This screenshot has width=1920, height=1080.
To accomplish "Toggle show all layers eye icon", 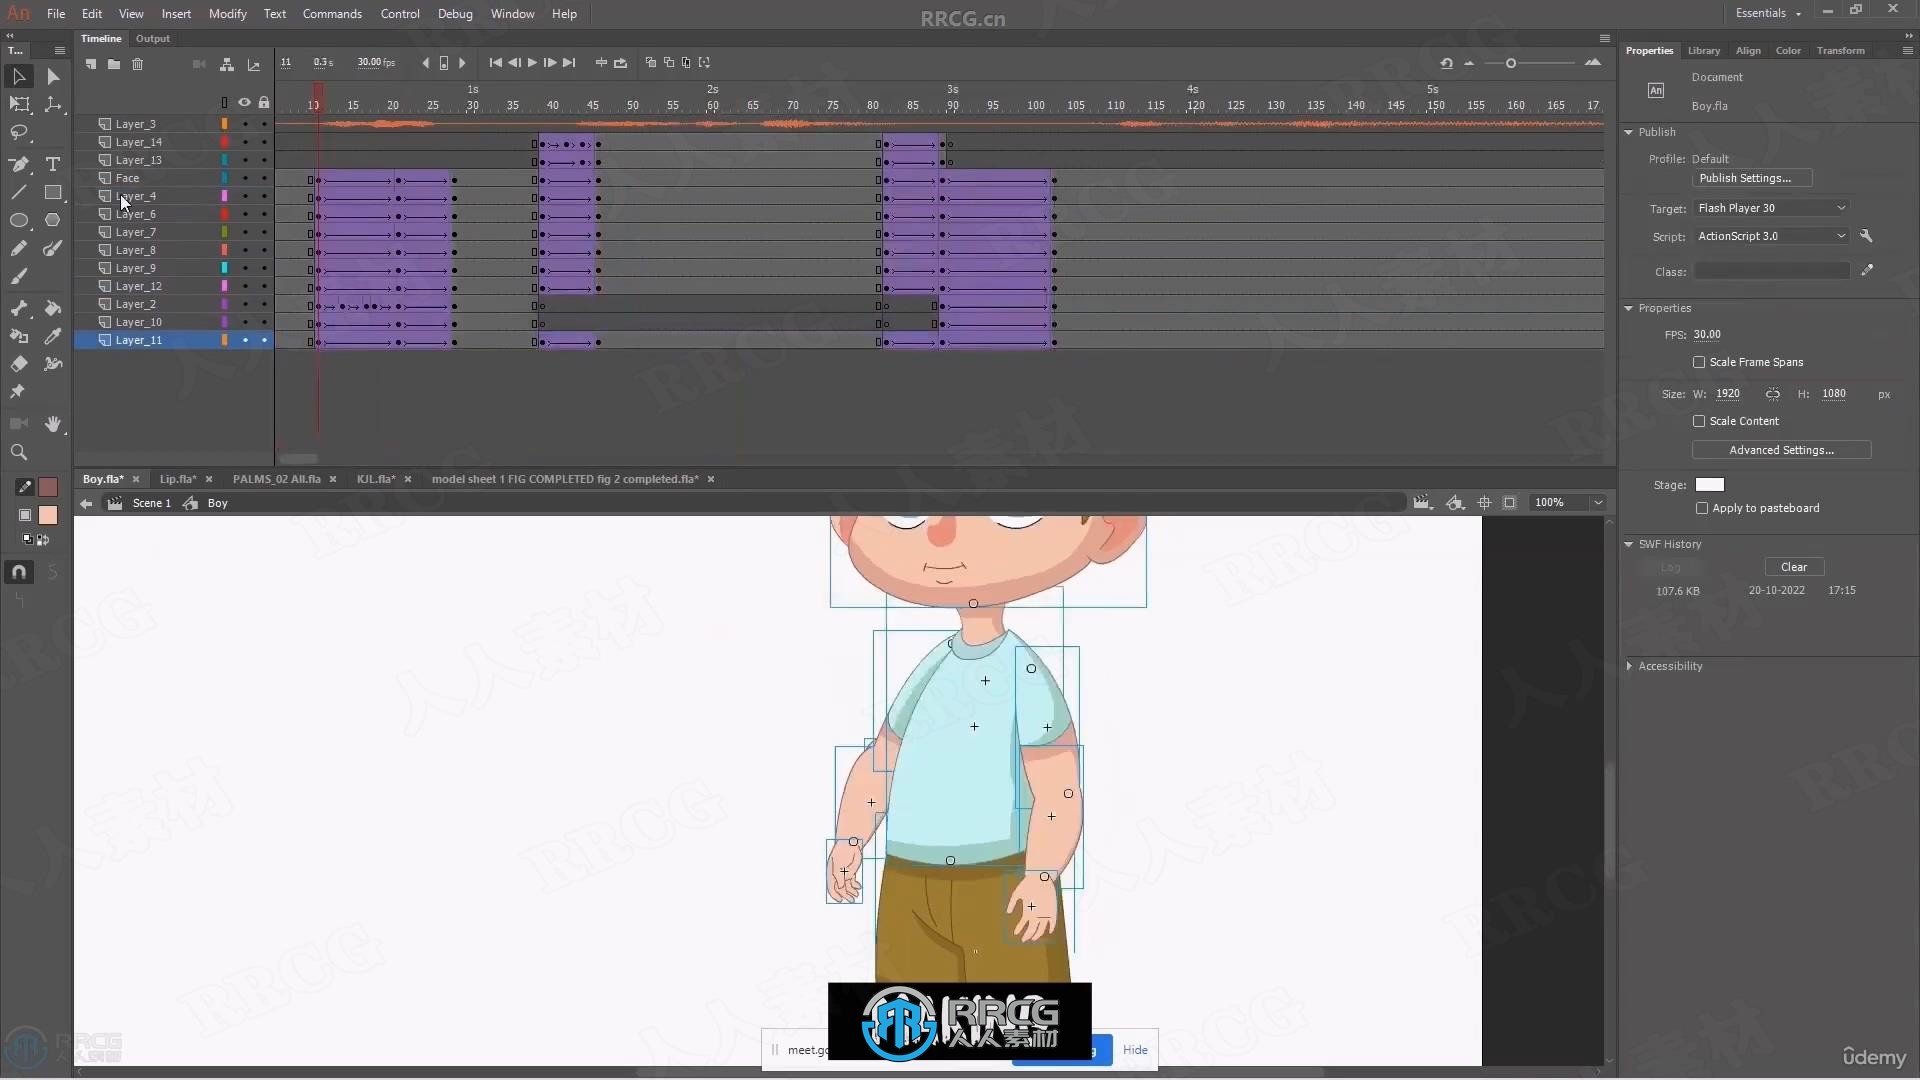I will (244, 102).
